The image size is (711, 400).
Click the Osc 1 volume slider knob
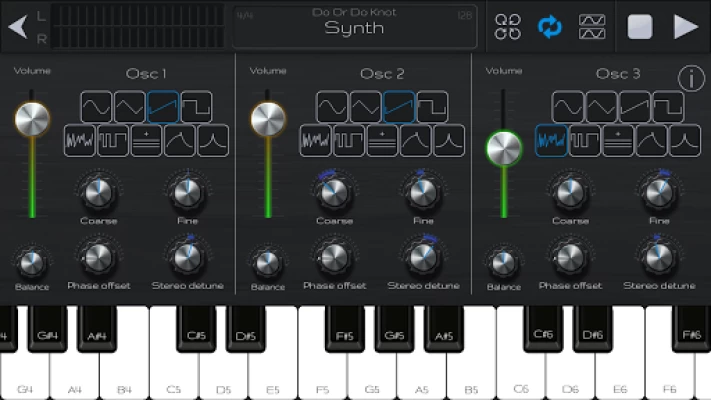point(32,119)
